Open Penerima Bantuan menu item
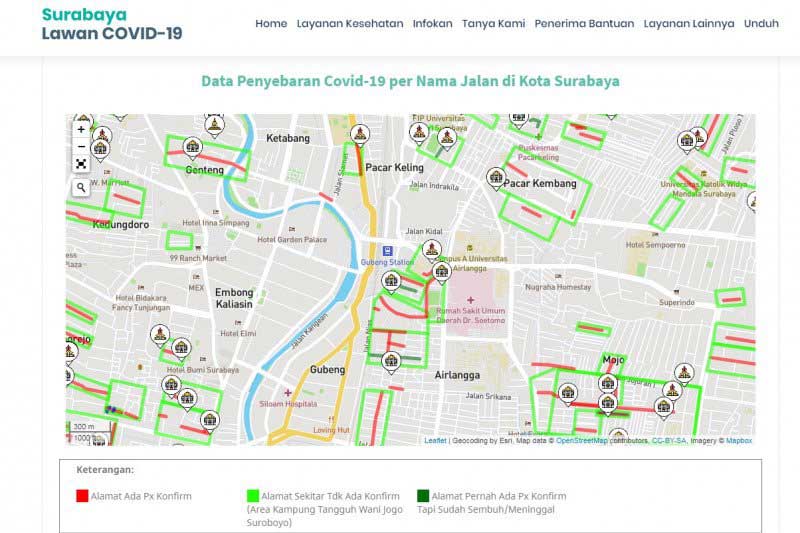800x533 pixels. point(584,24)
